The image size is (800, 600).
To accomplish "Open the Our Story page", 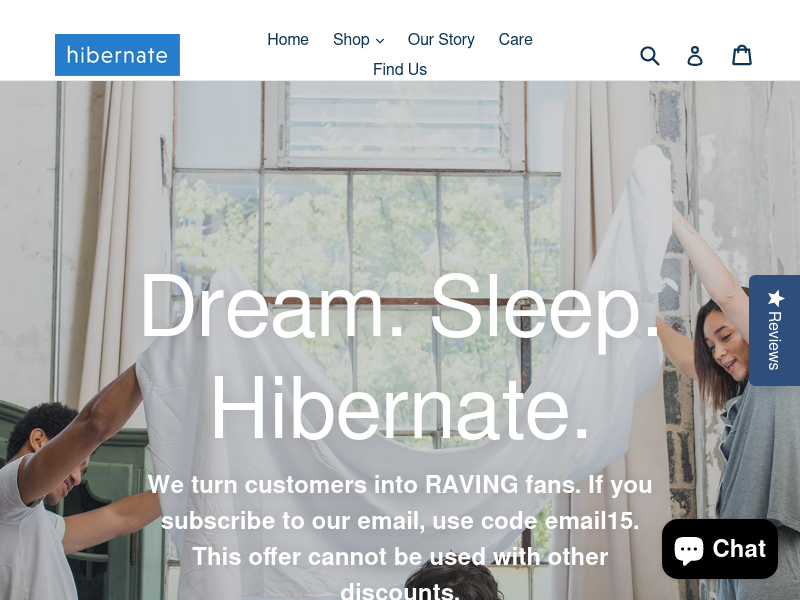I will pos(441,39).
